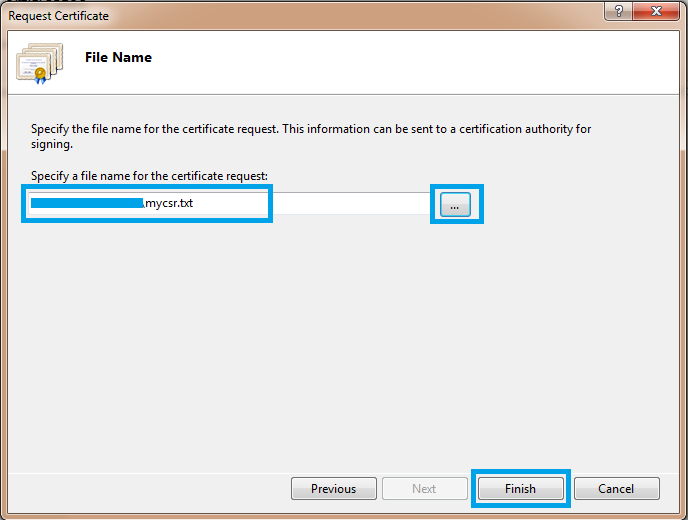
Task: Click the Request Certificate title bar text
Action: (59, 16)
